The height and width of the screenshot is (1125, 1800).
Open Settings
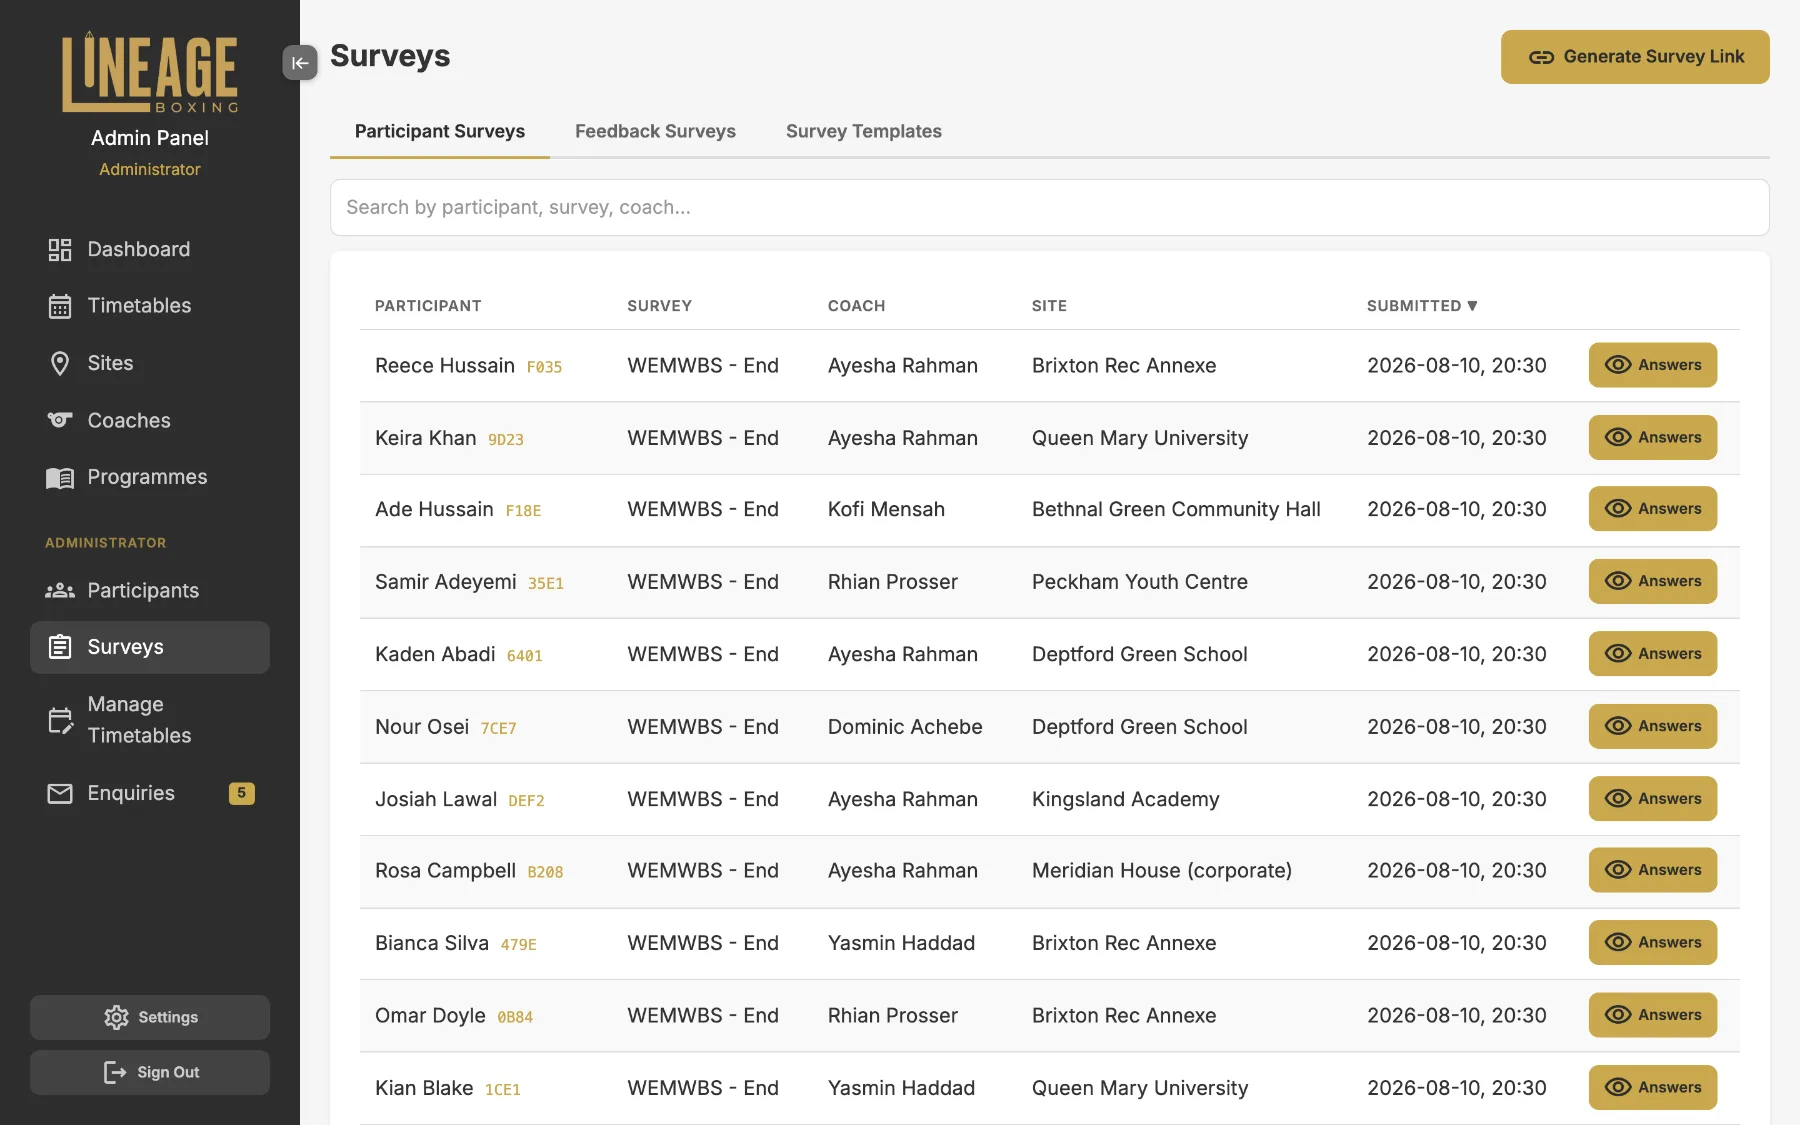click(x=150, y=1017)
